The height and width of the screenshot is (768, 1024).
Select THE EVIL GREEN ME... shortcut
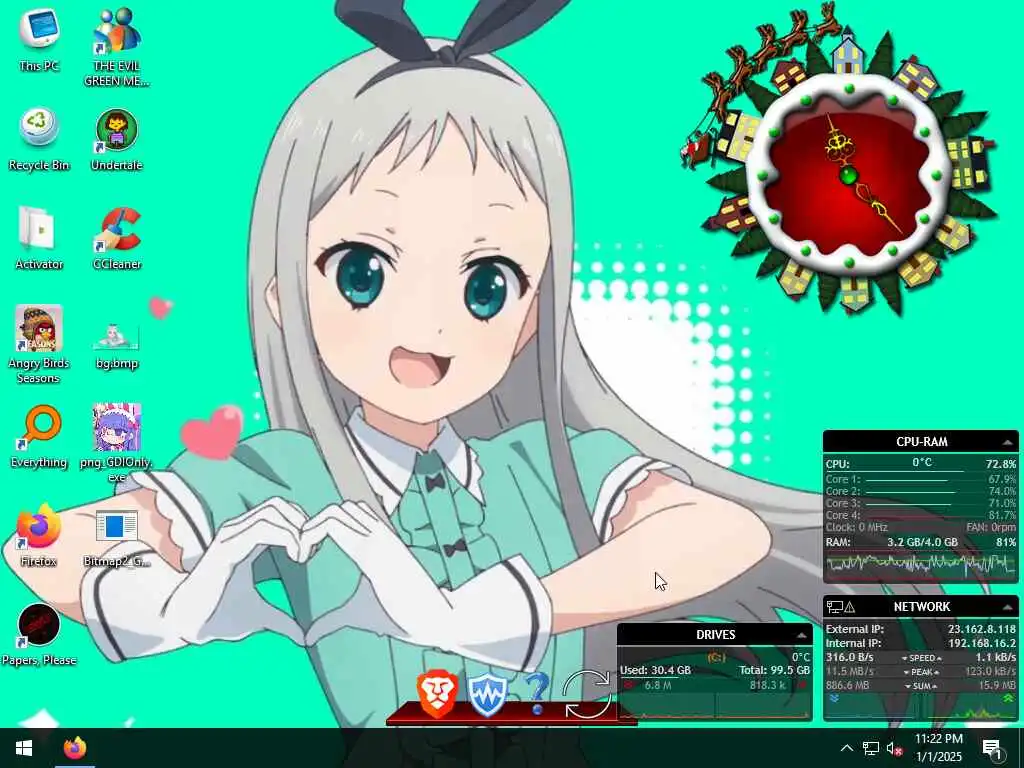pyautogui.click(x=117, y=47)
